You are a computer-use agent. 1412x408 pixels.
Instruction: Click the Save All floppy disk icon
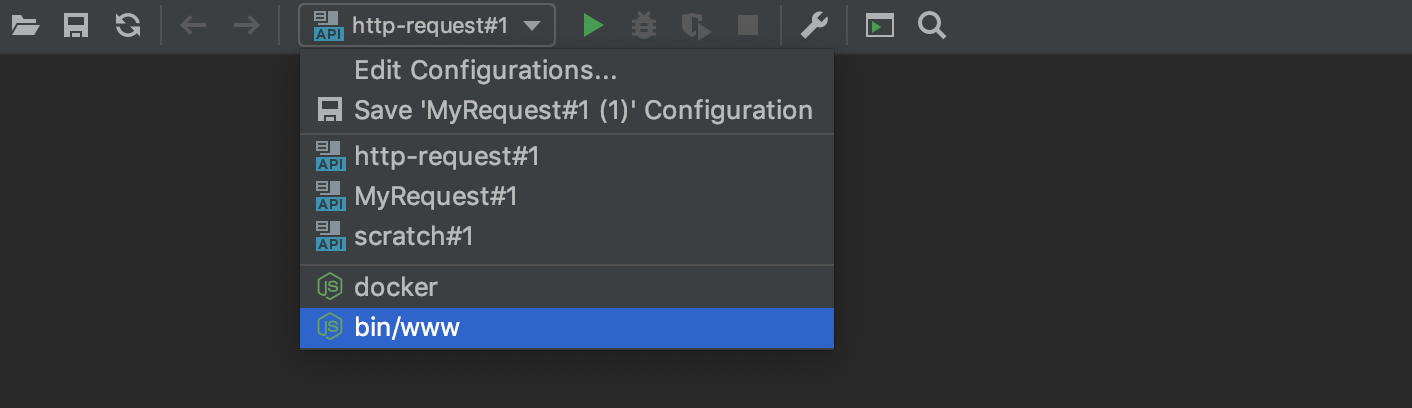[76, 26]
